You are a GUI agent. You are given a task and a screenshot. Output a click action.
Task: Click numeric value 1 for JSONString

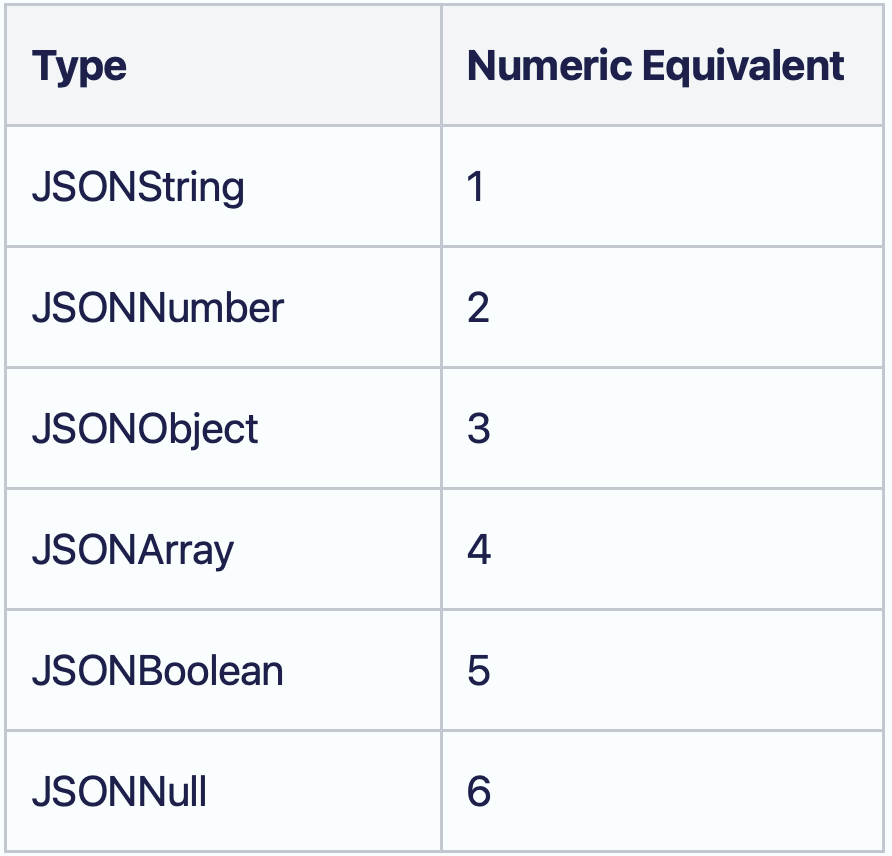pyautogui.click(x=476, y=187)
